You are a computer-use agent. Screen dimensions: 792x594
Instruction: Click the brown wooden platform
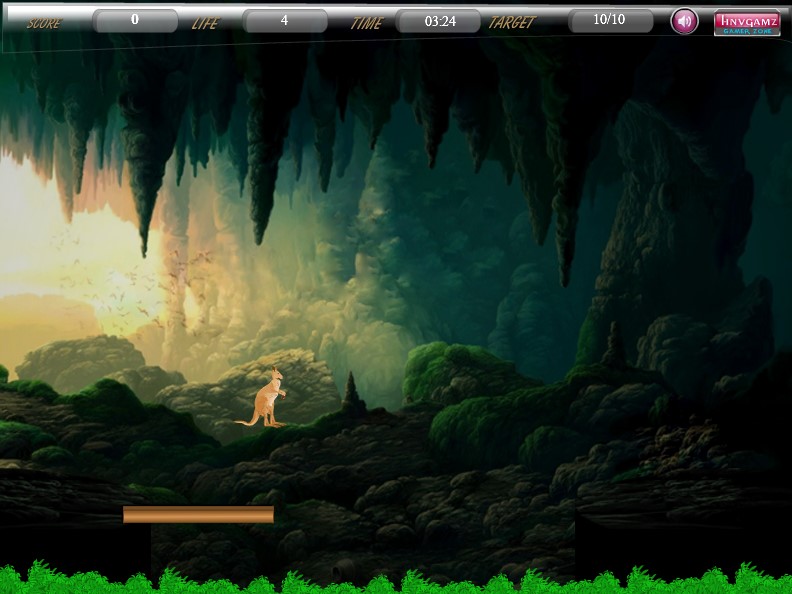point(199,514)
